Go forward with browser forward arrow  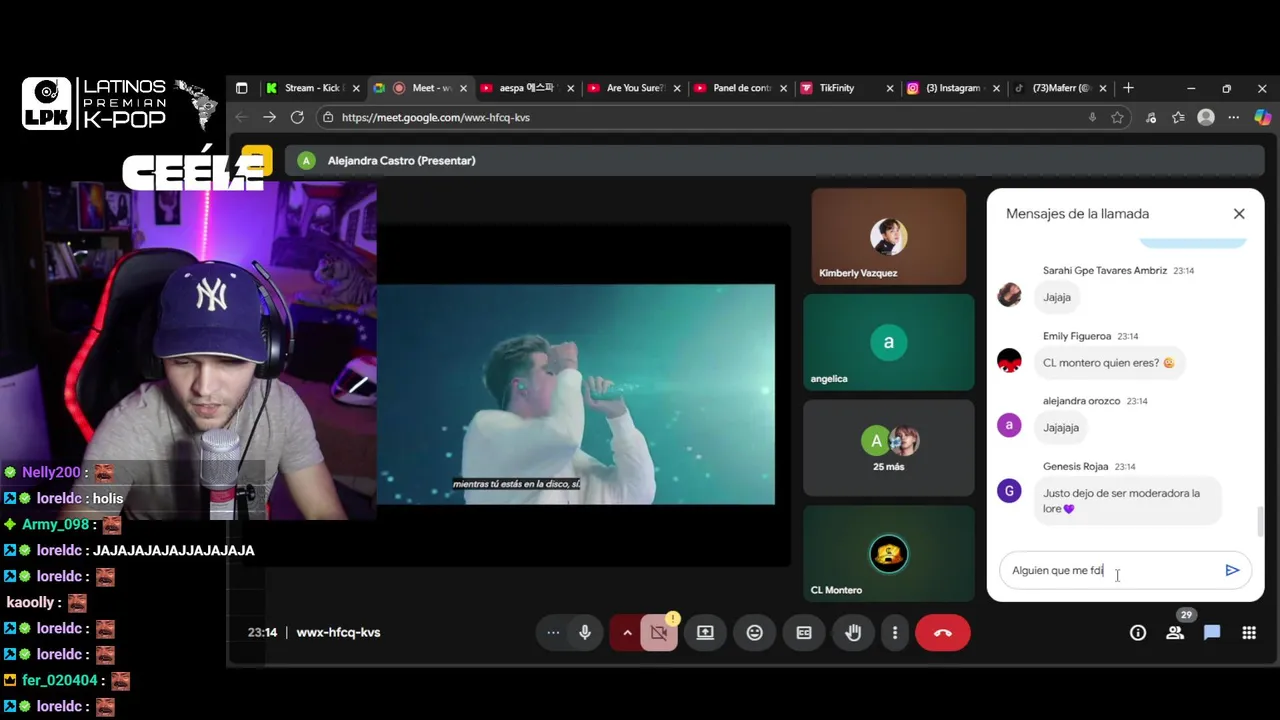point(269,117)
